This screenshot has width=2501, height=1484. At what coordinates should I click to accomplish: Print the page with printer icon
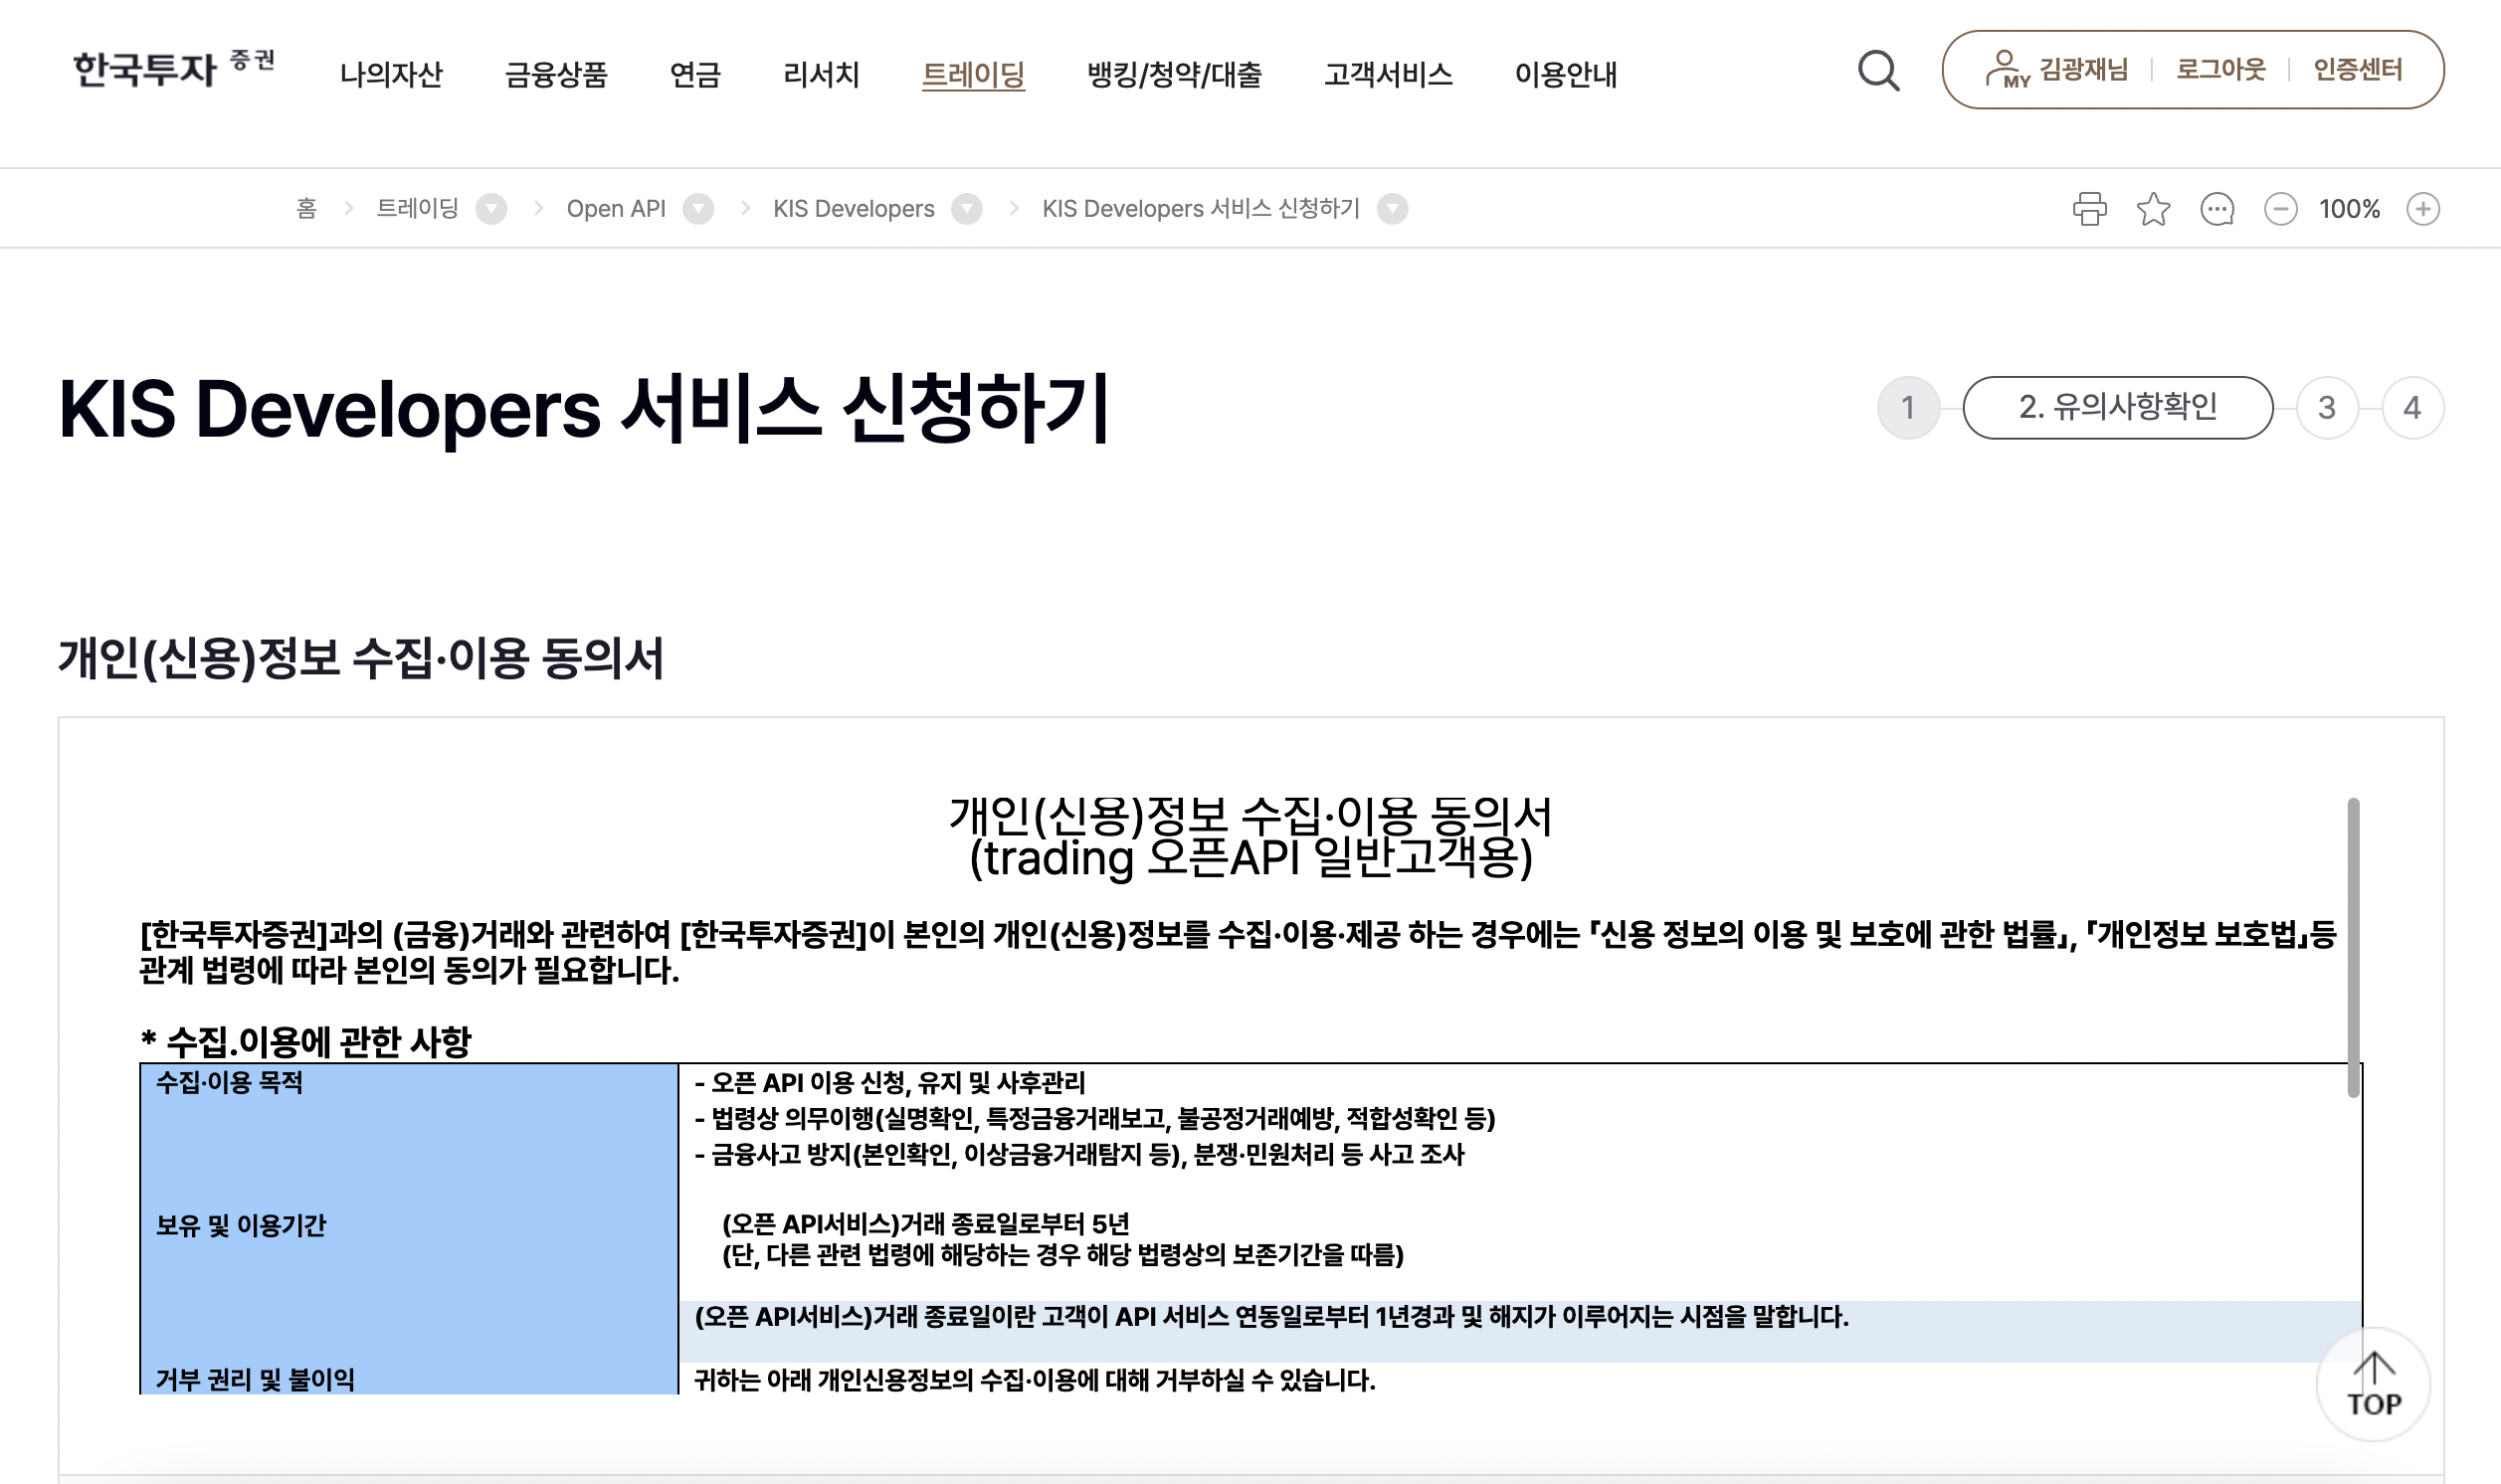[2089, 209]
